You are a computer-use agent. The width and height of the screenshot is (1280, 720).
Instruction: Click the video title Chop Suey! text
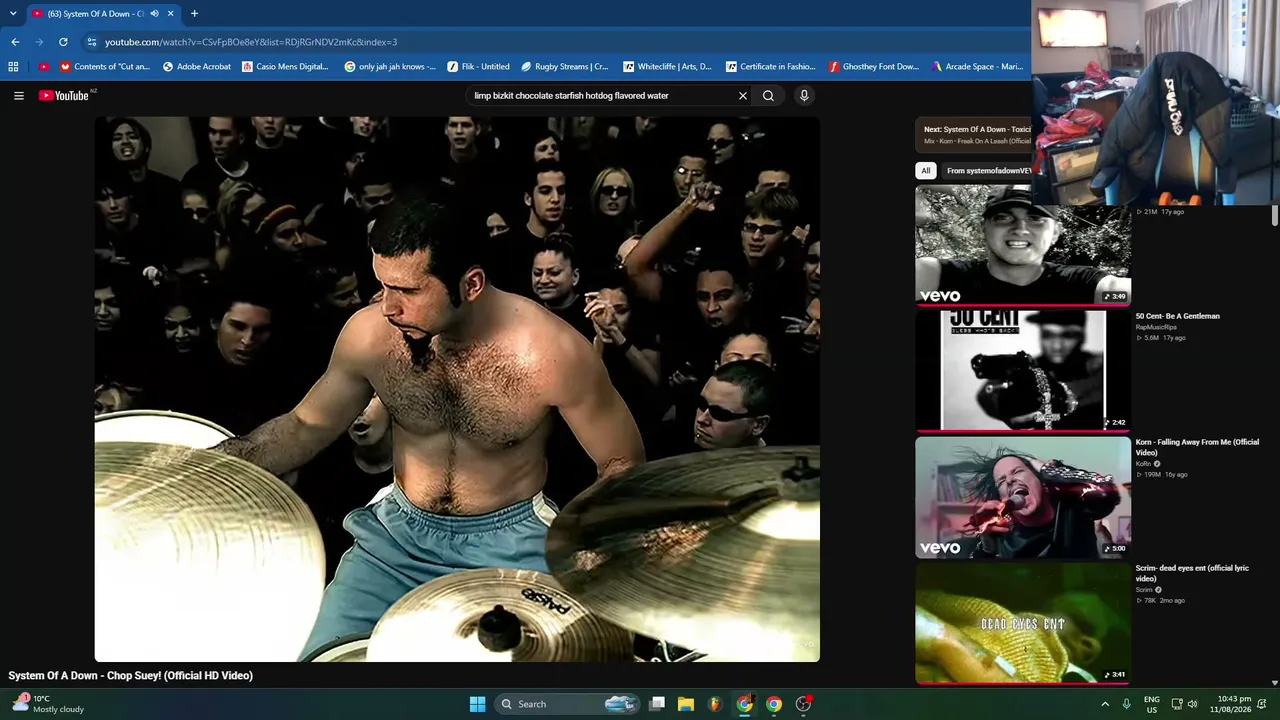coord(130,676)
